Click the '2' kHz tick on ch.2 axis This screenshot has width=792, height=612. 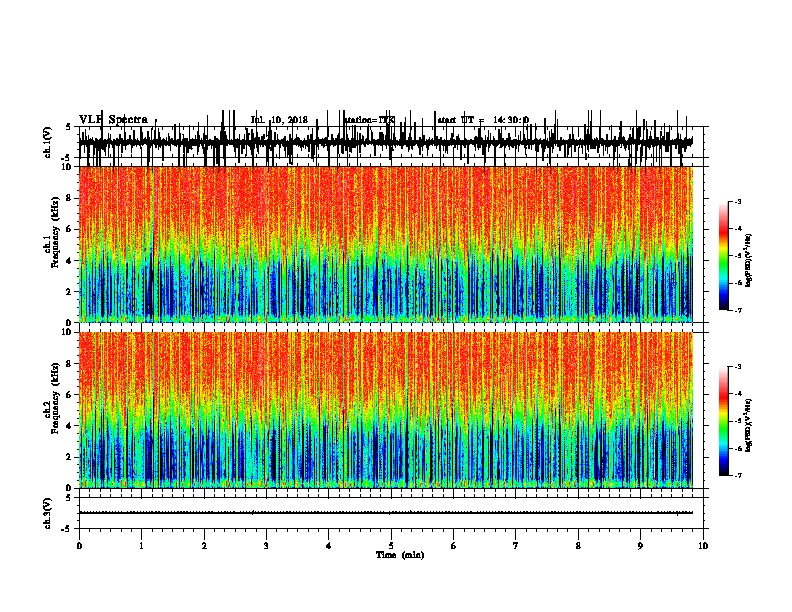point(70,457)
